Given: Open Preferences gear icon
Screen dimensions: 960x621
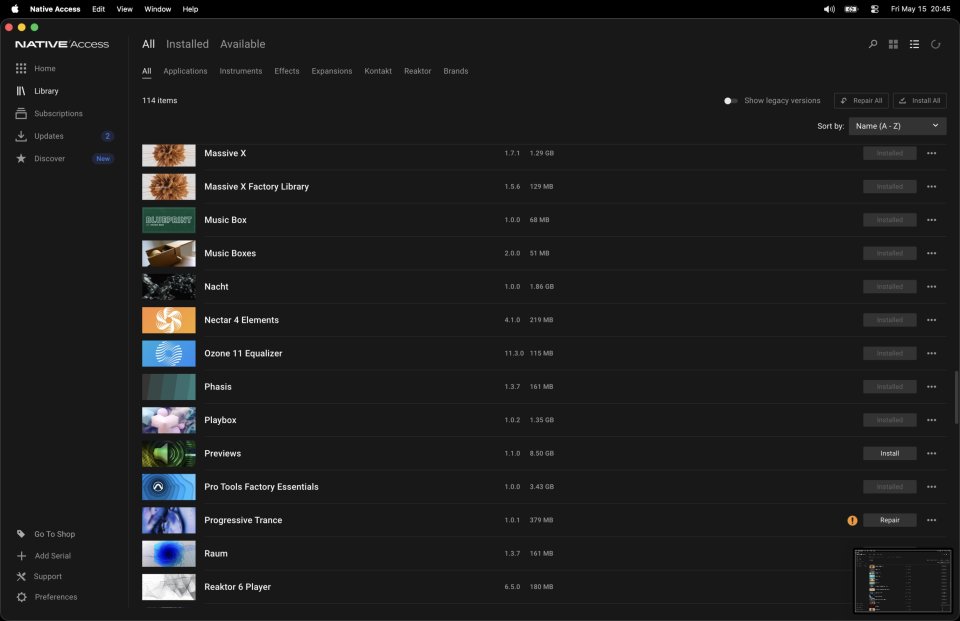Looking at the screenshot, I should click(21, 597).
